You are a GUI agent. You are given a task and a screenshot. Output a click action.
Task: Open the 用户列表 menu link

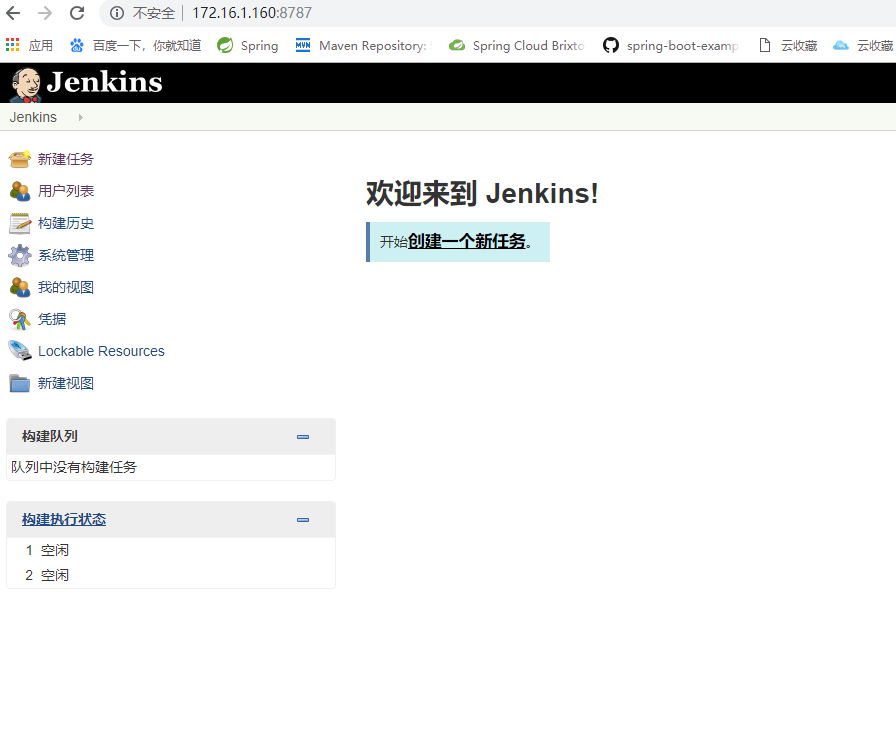pyautogui.click(x=66, y=191)
